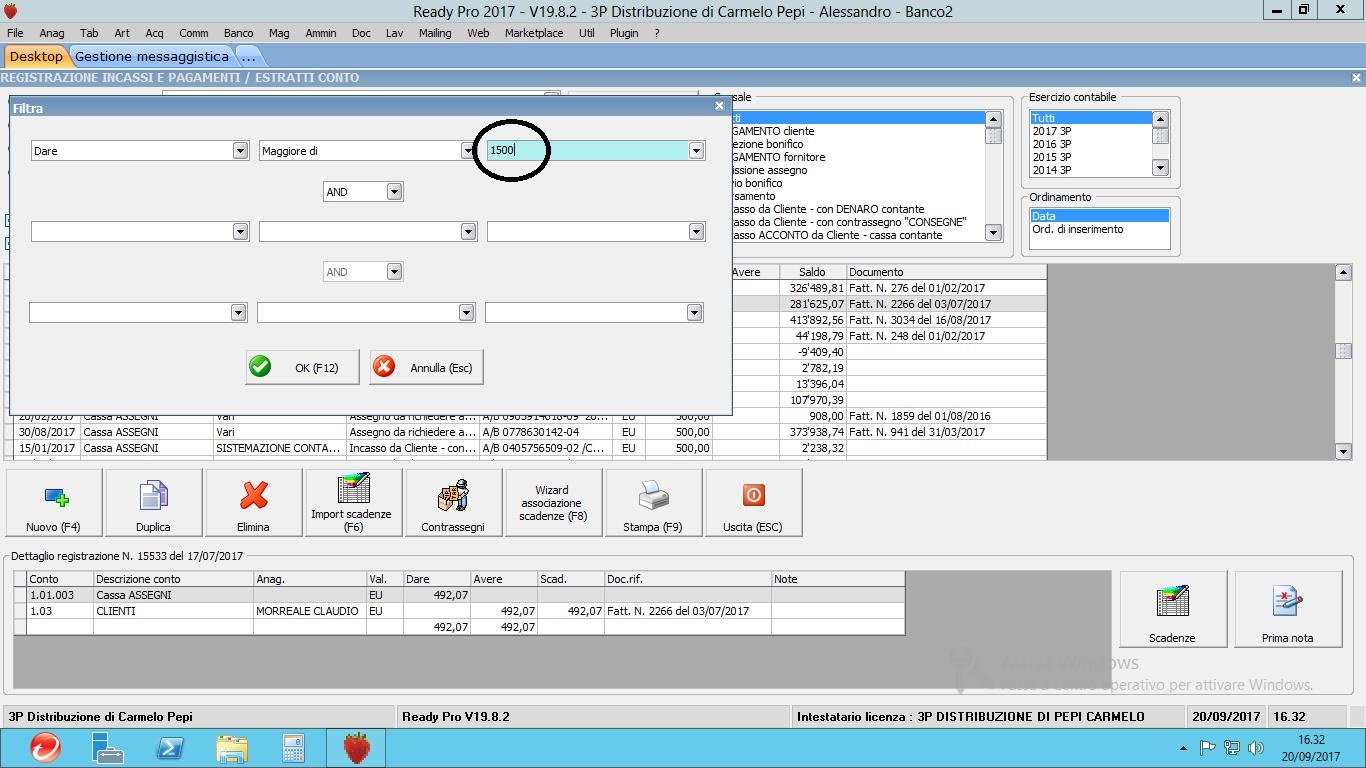The width and height of the screenshot is (1366, 768).
Task: Open Trend Micro taskbar icon
Action: click(x=44, y=748)
